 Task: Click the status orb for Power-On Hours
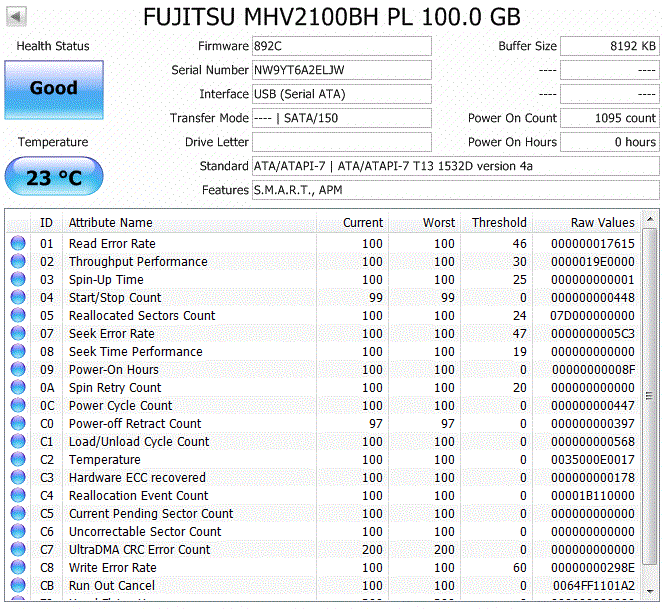click(18, 369)
